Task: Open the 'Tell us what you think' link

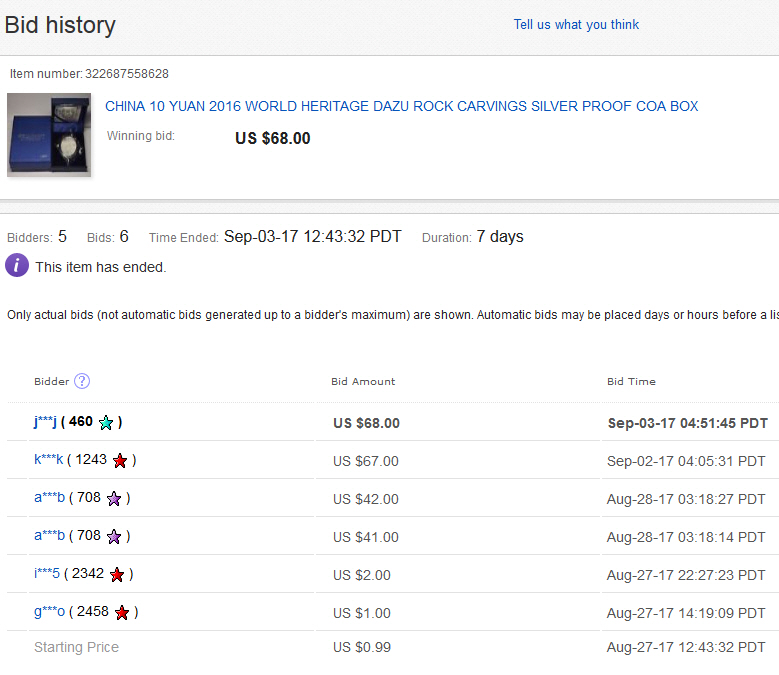Action: pyautogui.click(x=576, y=24)
